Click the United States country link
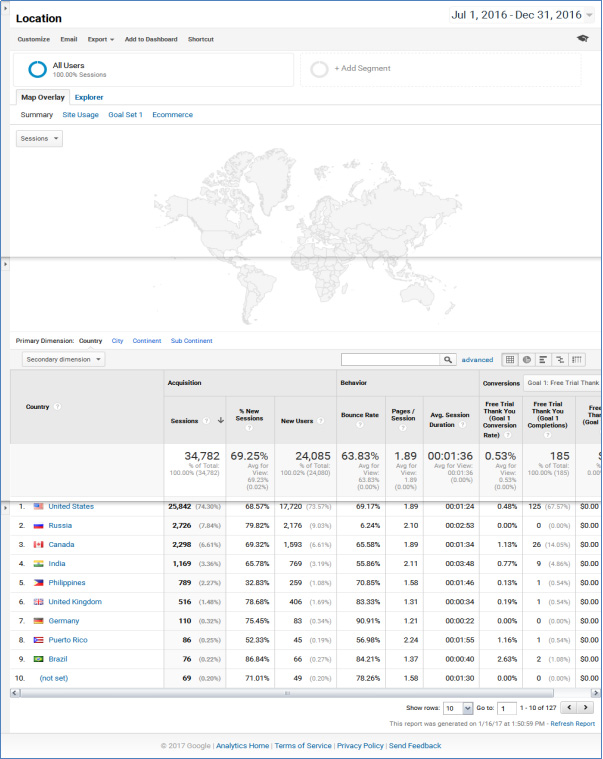 [71, 506]
